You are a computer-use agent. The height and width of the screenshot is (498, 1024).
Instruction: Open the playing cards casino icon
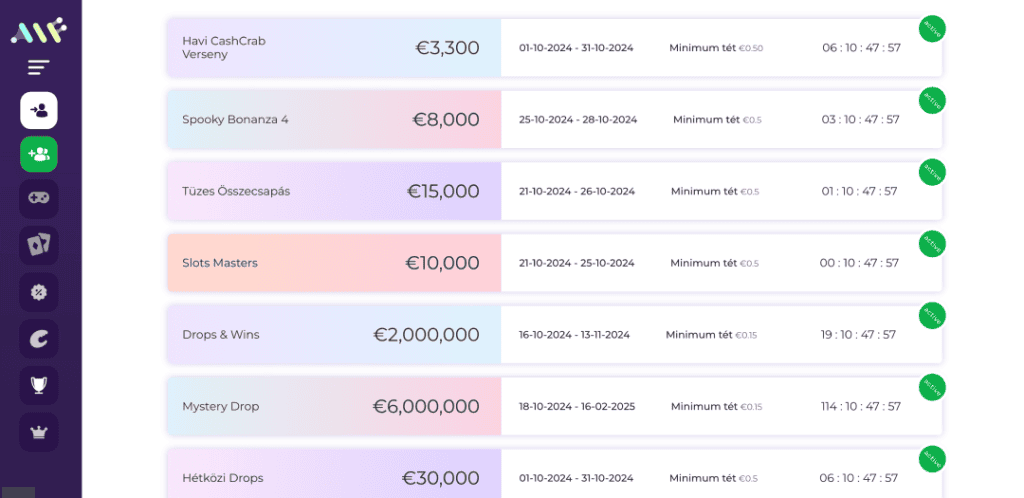(x=39, y=244)
